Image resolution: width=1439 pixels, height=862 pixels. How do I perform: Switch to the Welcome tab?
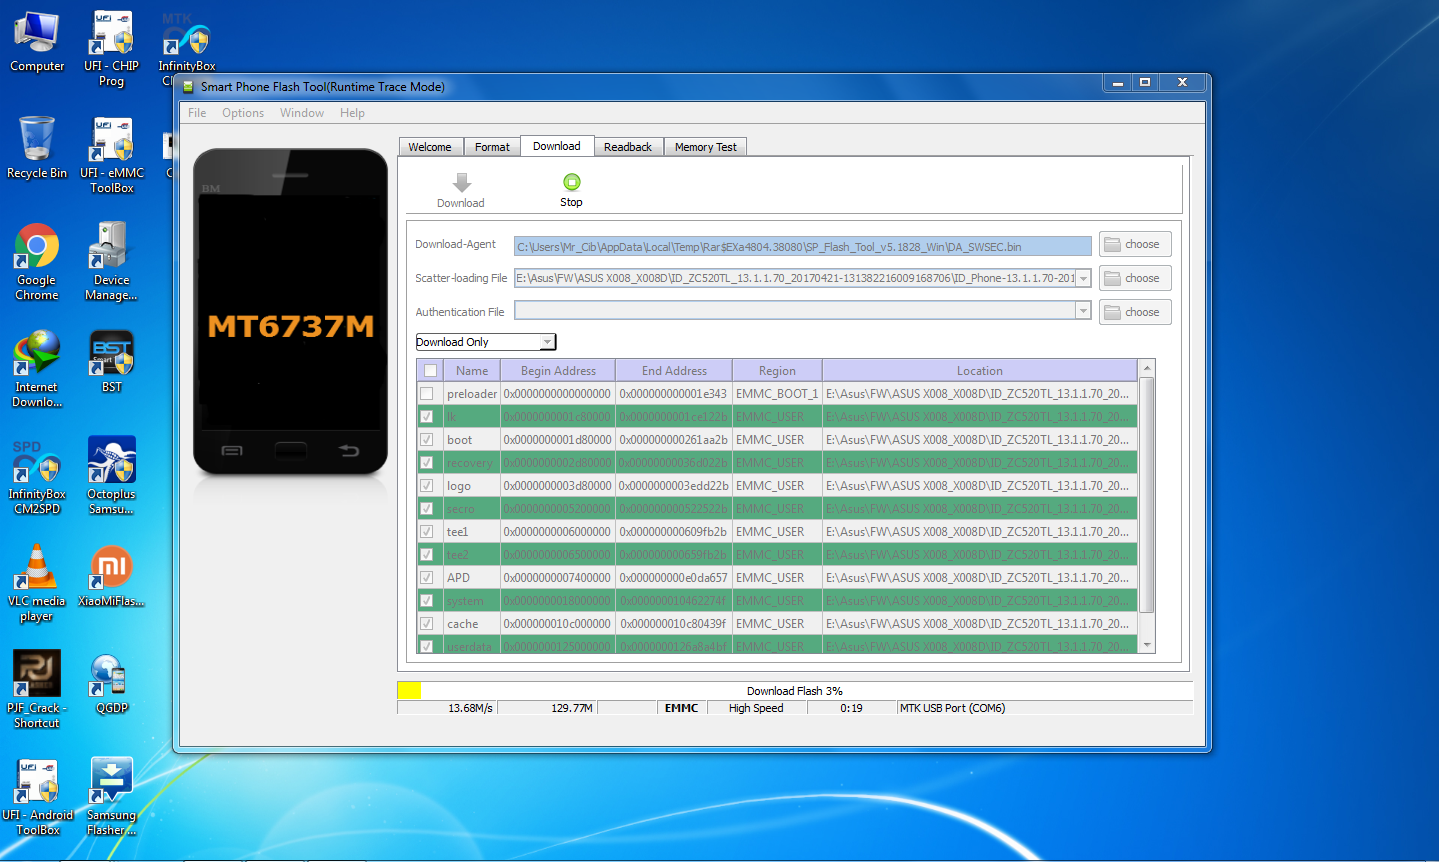pyautogui.click(x=430, y=147)
